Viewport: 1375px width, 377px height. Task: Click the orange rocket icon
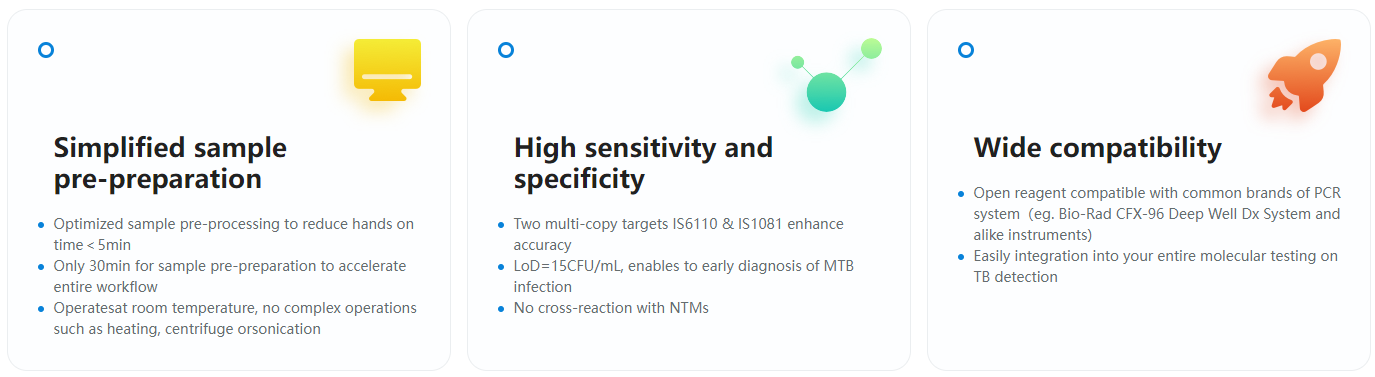(1300, 75)
